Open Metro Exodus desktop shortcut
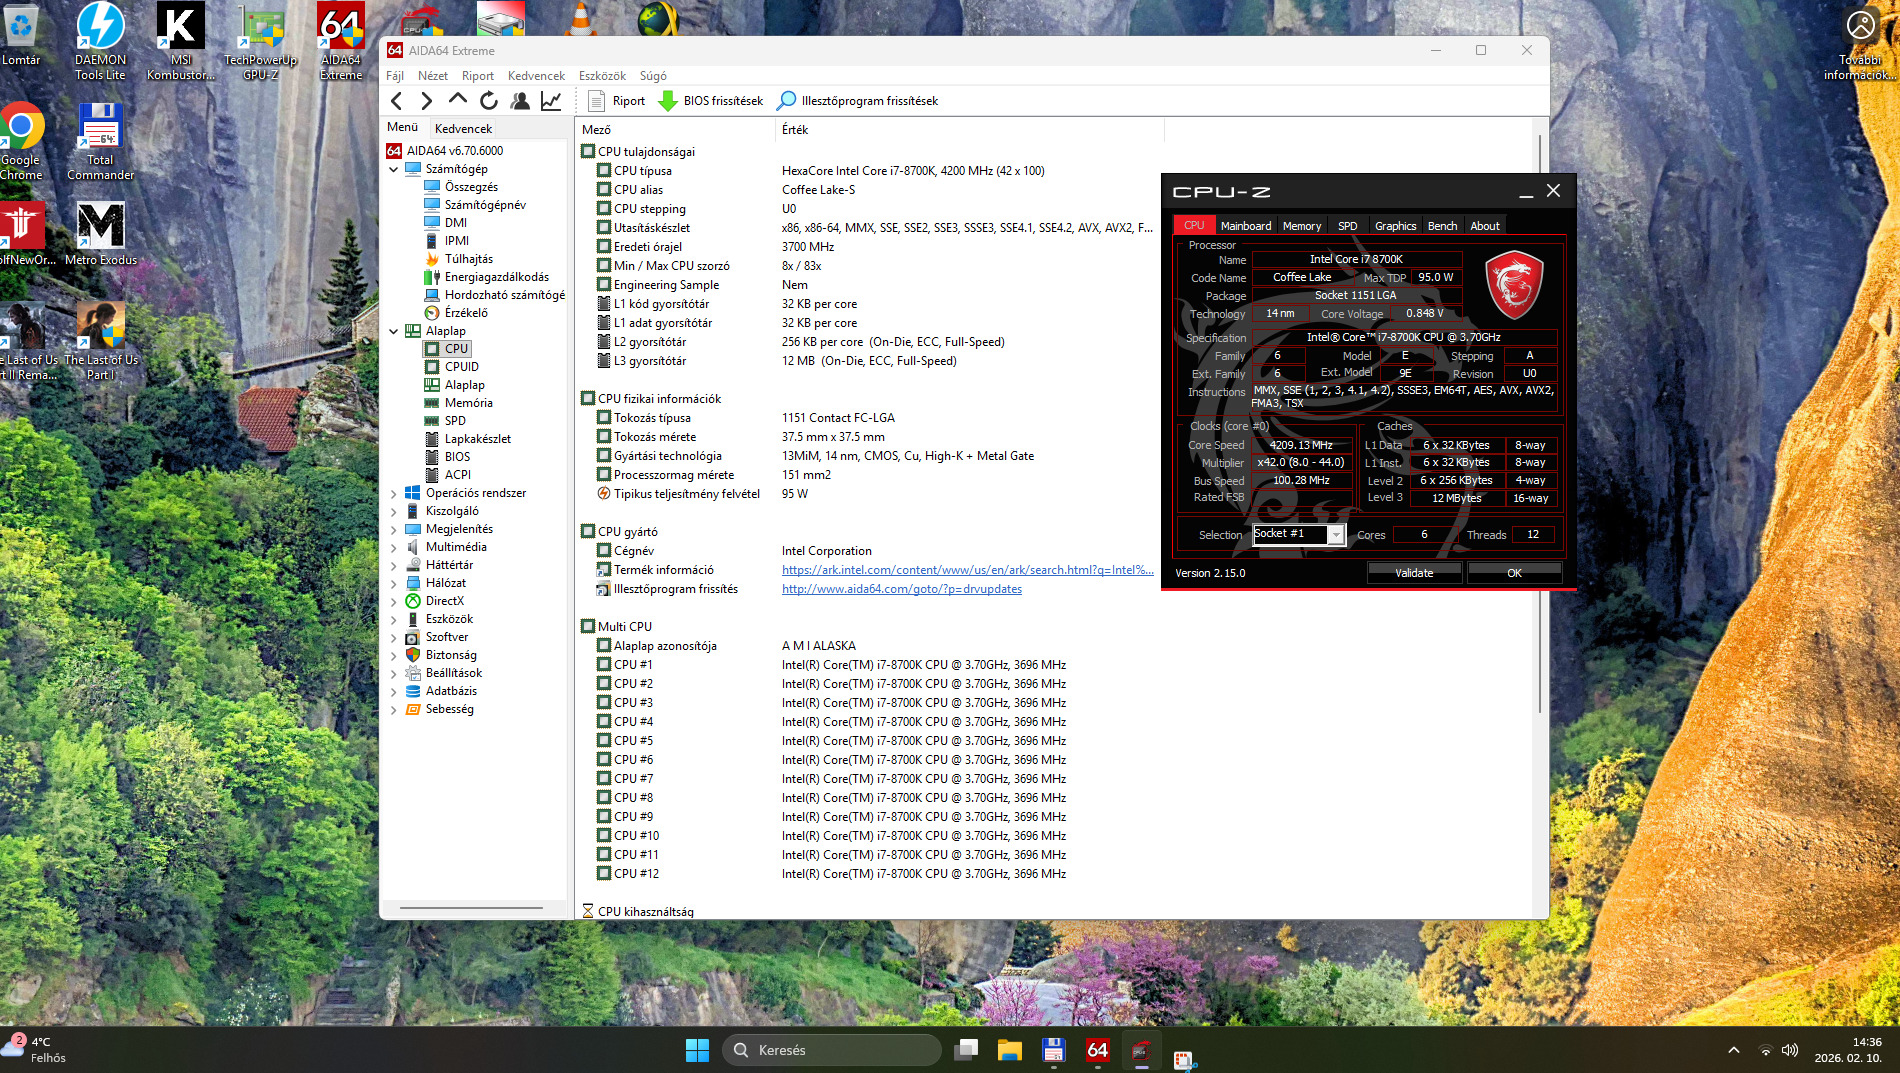The width and height of the screenshot is (1900, 1073). point(100,233)
